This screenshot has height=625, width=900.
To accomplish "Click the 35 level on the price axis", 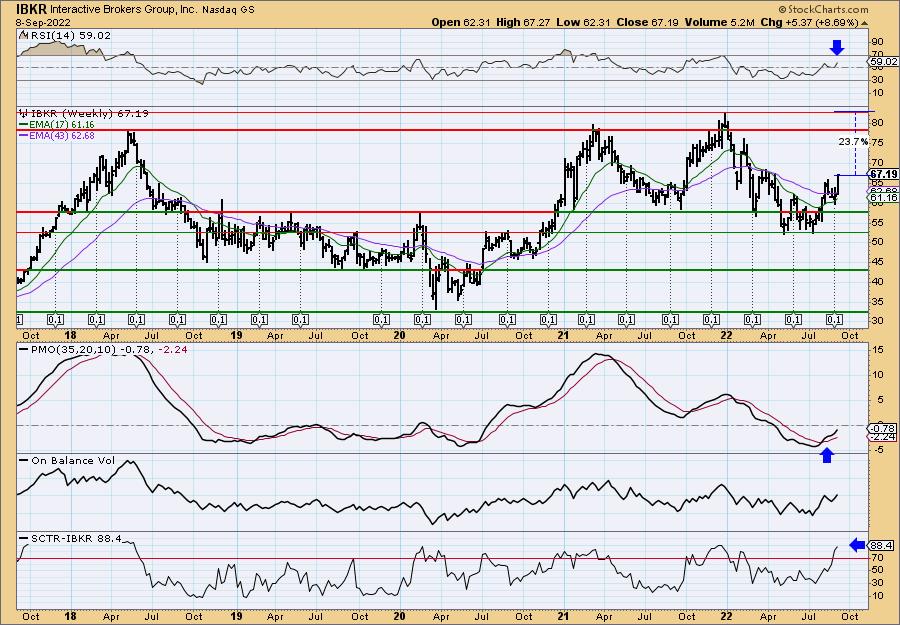I will [876, 301].
